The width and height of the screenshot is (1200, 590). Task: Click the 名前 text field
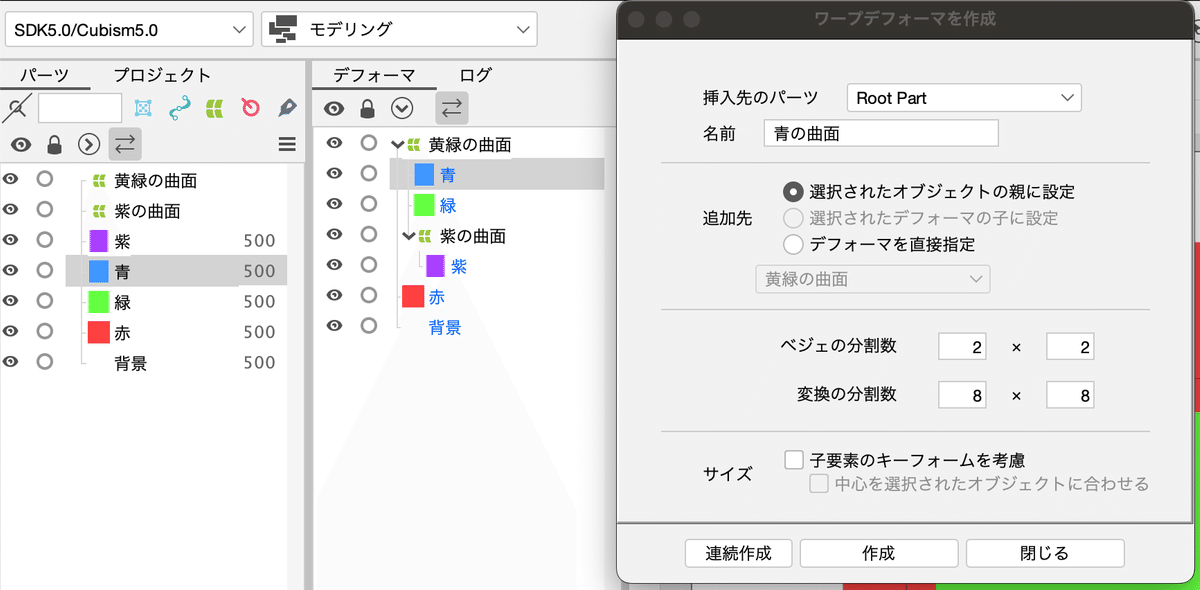click(880, 133)
